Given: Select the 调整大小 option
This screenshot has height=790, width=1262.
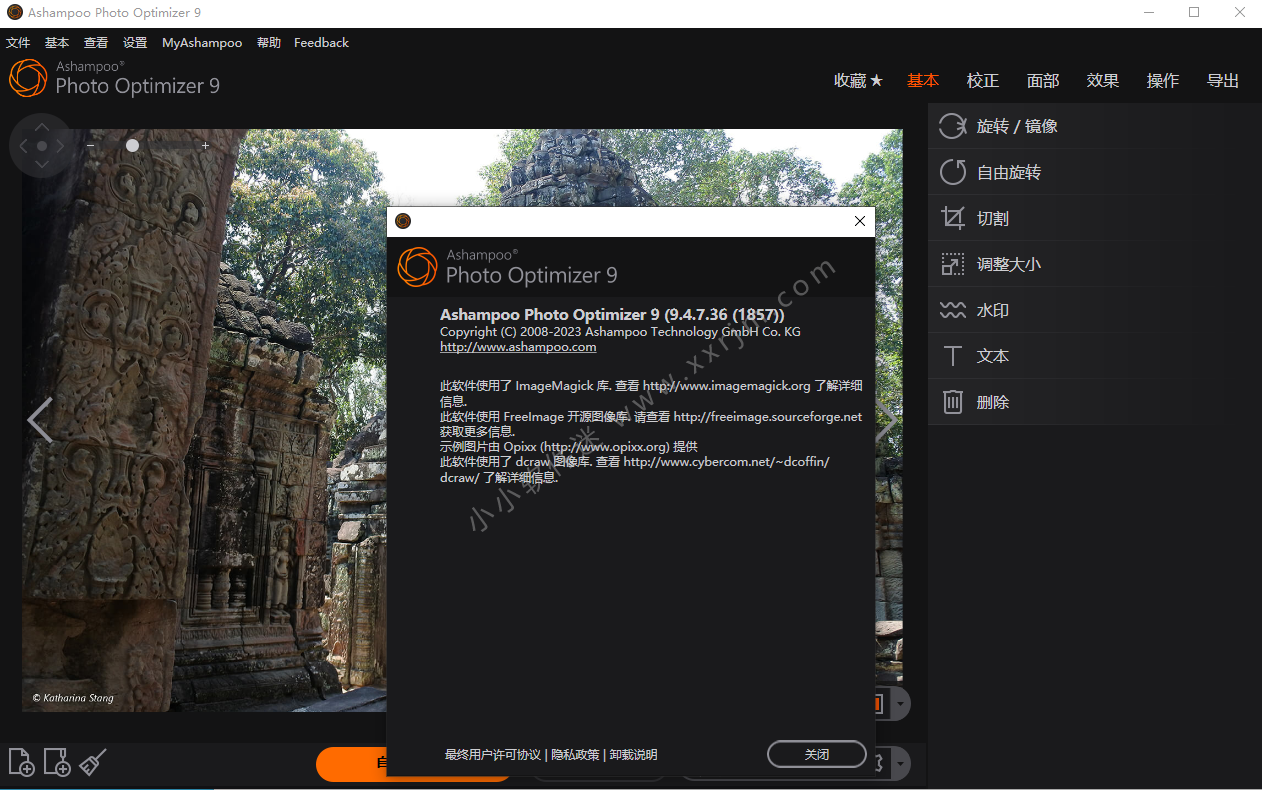Looking at the screenshot, I should [1095, 264].
